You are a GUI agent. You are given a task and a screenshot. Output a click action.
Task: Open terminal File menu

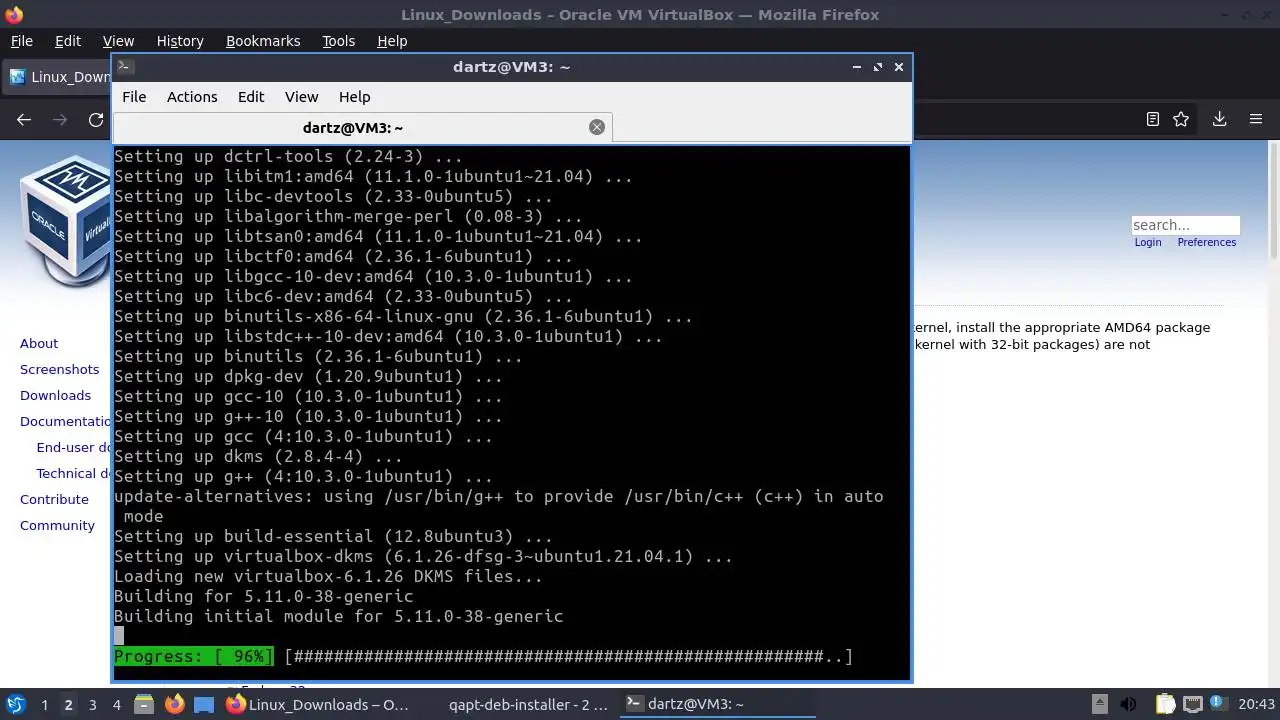pyautogui.click(x=134, y=97)
